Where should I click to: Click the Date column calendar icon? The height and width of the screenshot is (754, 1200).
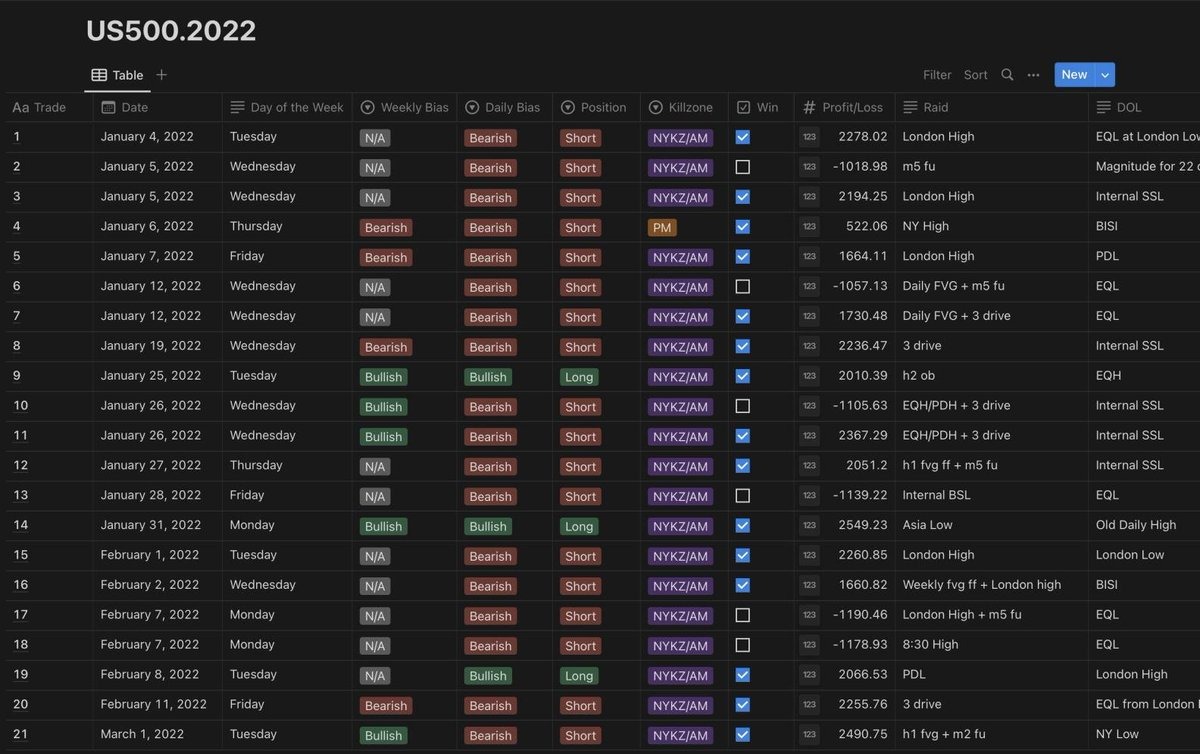coord(108,107)
